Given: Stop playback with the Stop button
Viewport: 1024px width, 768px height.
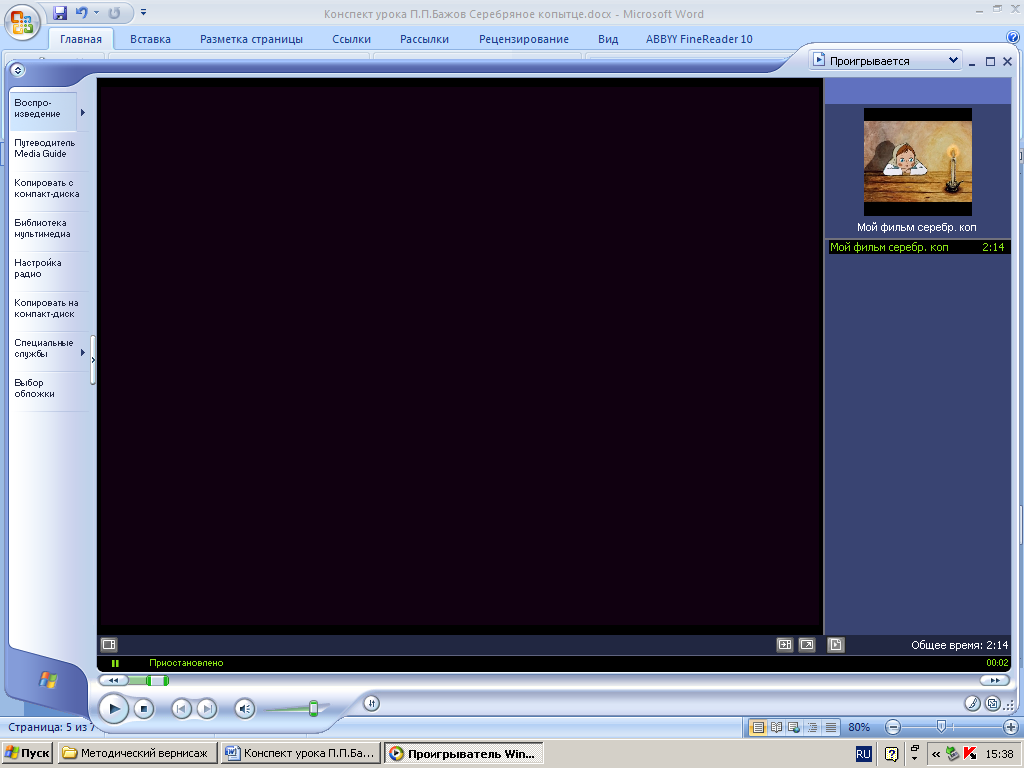Looking at the screenshot, I should click(x=144, y=709).
